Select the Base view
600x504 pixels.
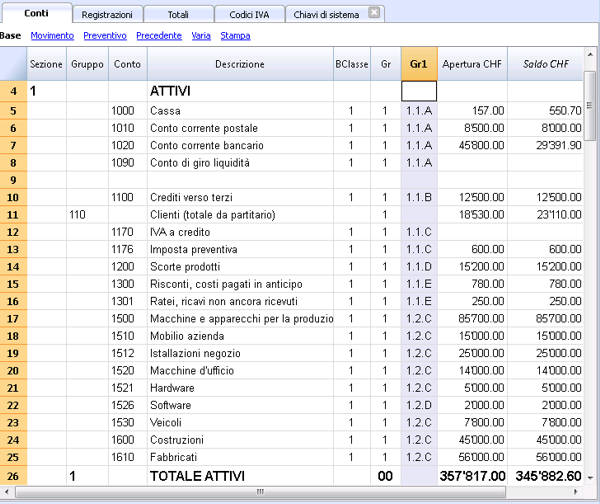pos(10,36)
